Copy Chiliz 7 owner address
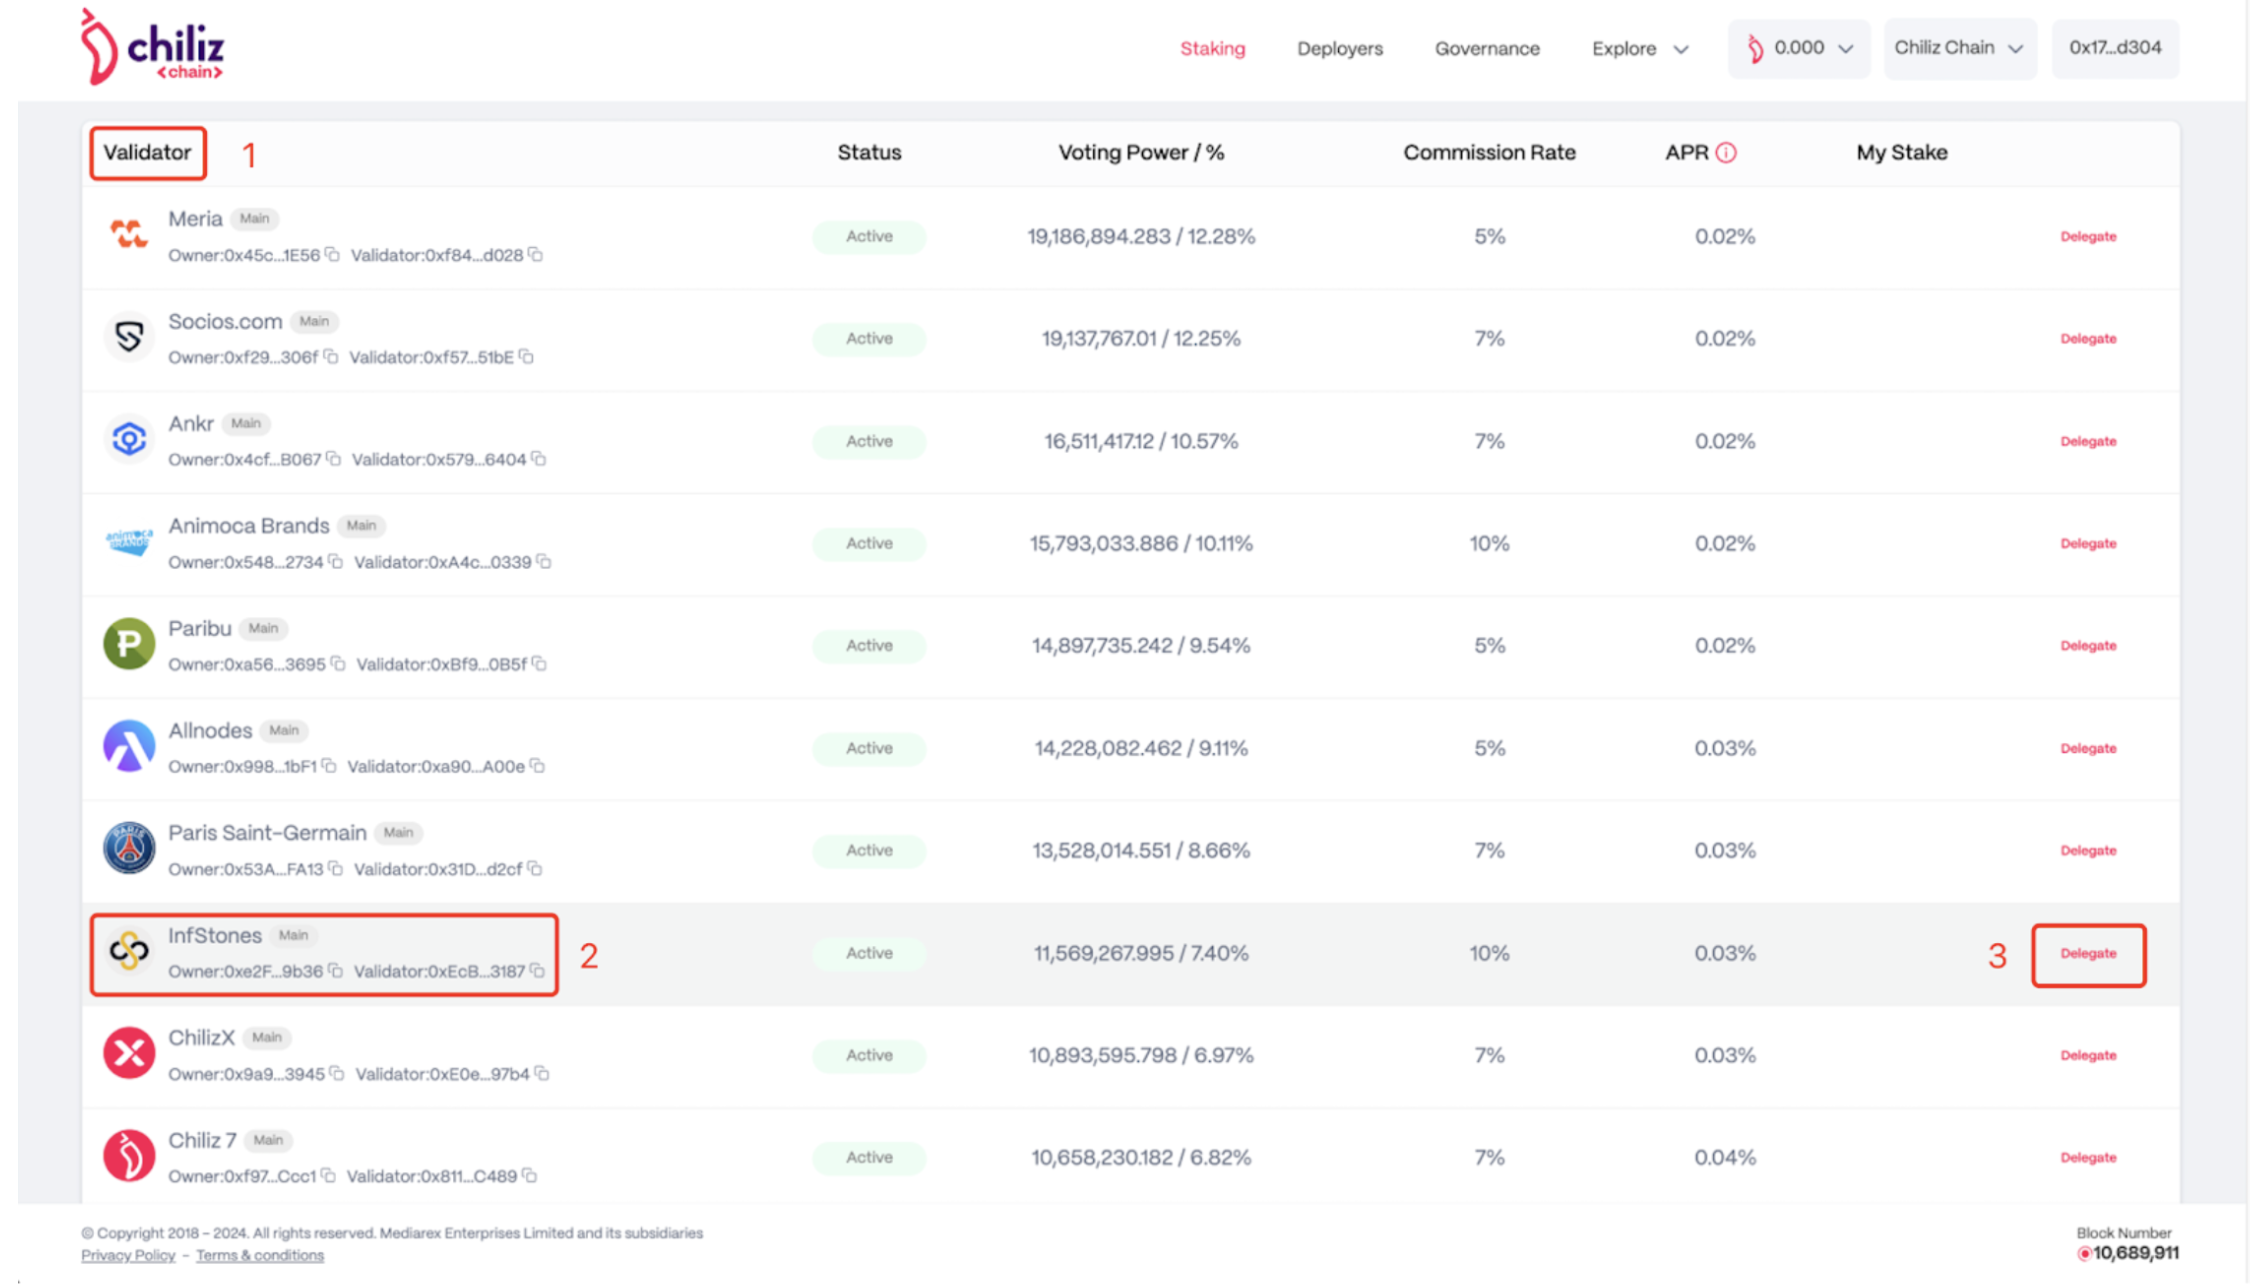The width and height of the screenshot is (2250, 1288). coord(328,1176)
